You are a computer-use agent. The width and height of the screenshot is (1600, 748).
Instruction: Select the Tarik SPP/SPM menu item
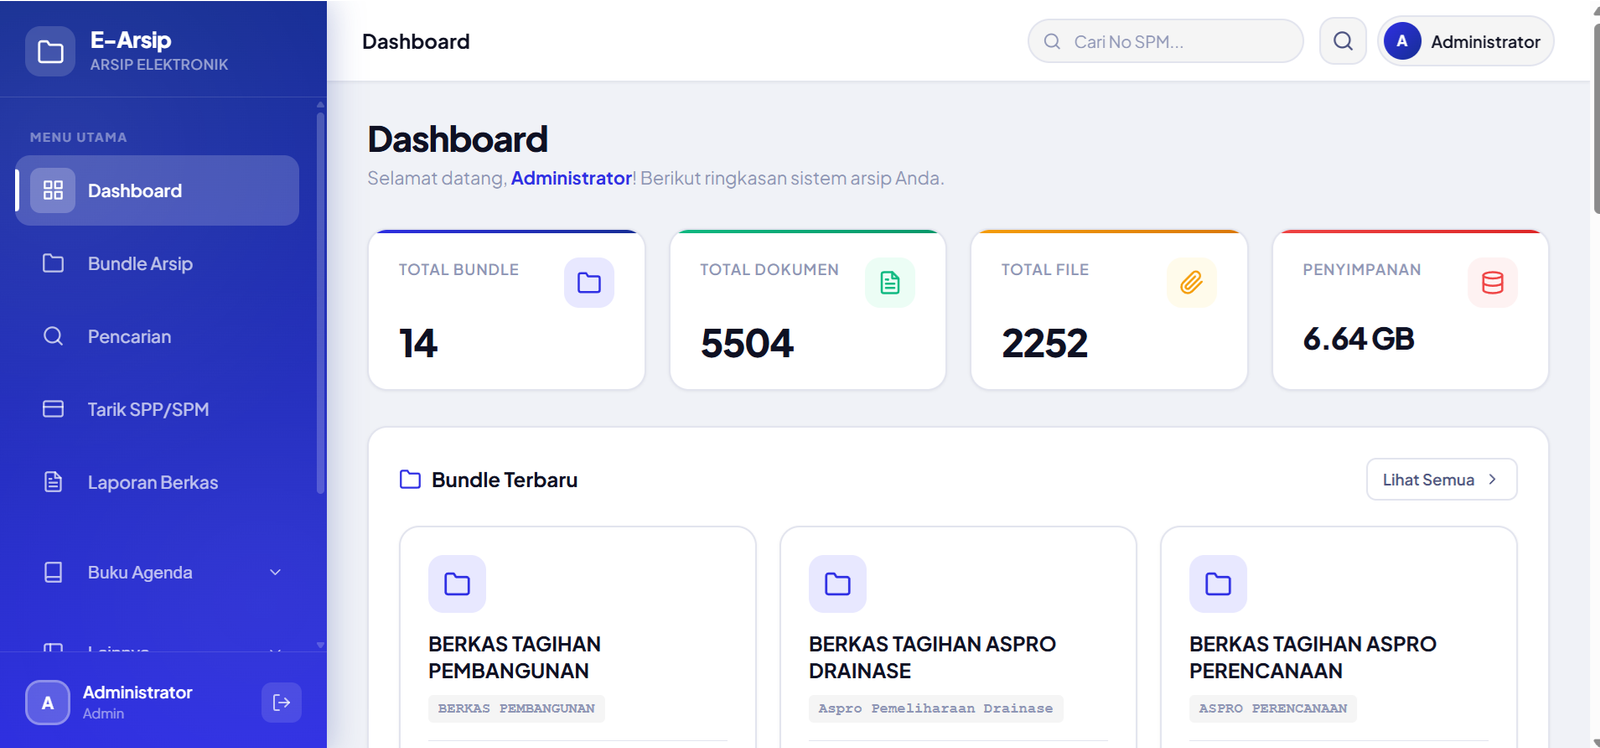pyautogui.click(x=157, y=409)
